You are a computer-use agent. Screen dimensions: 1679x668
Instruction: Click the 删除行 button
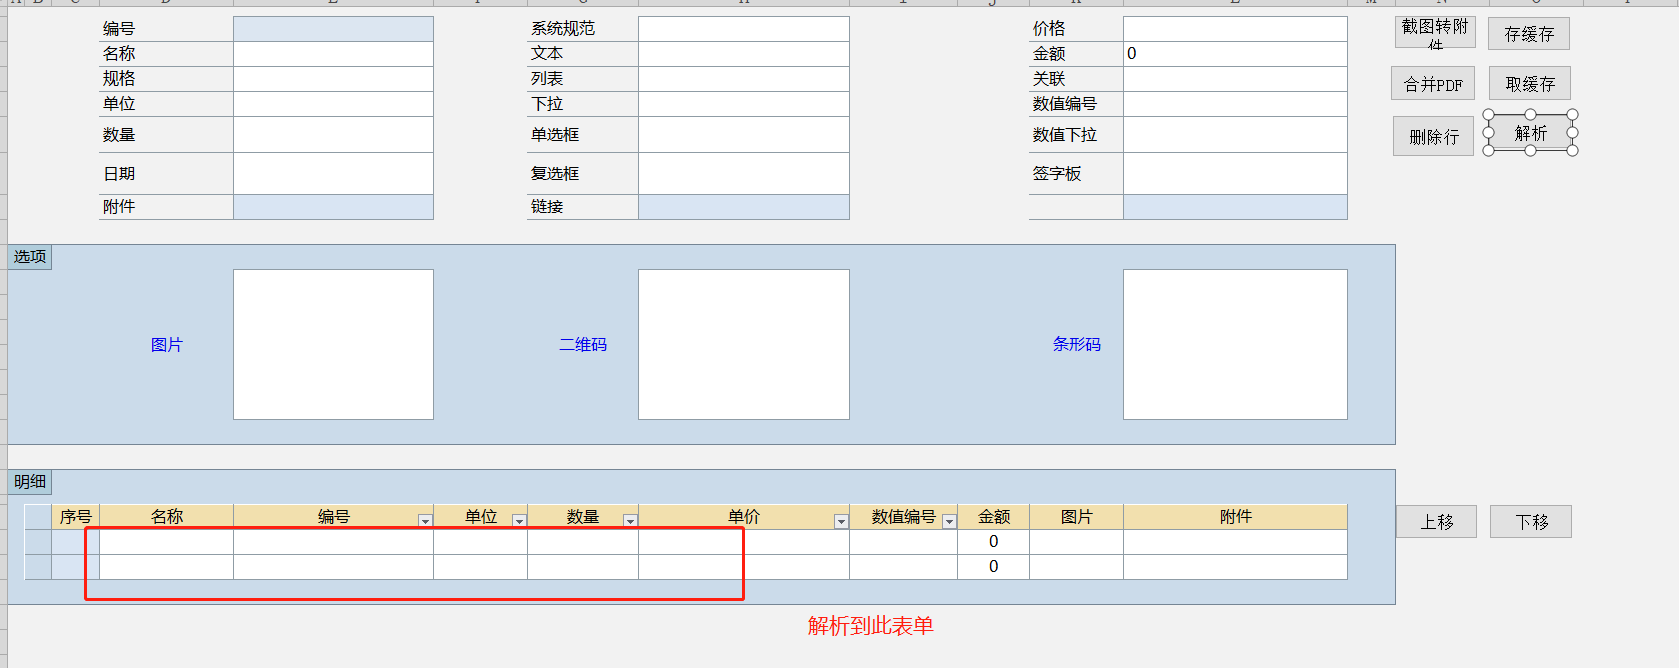click(x=1433, y=137)
